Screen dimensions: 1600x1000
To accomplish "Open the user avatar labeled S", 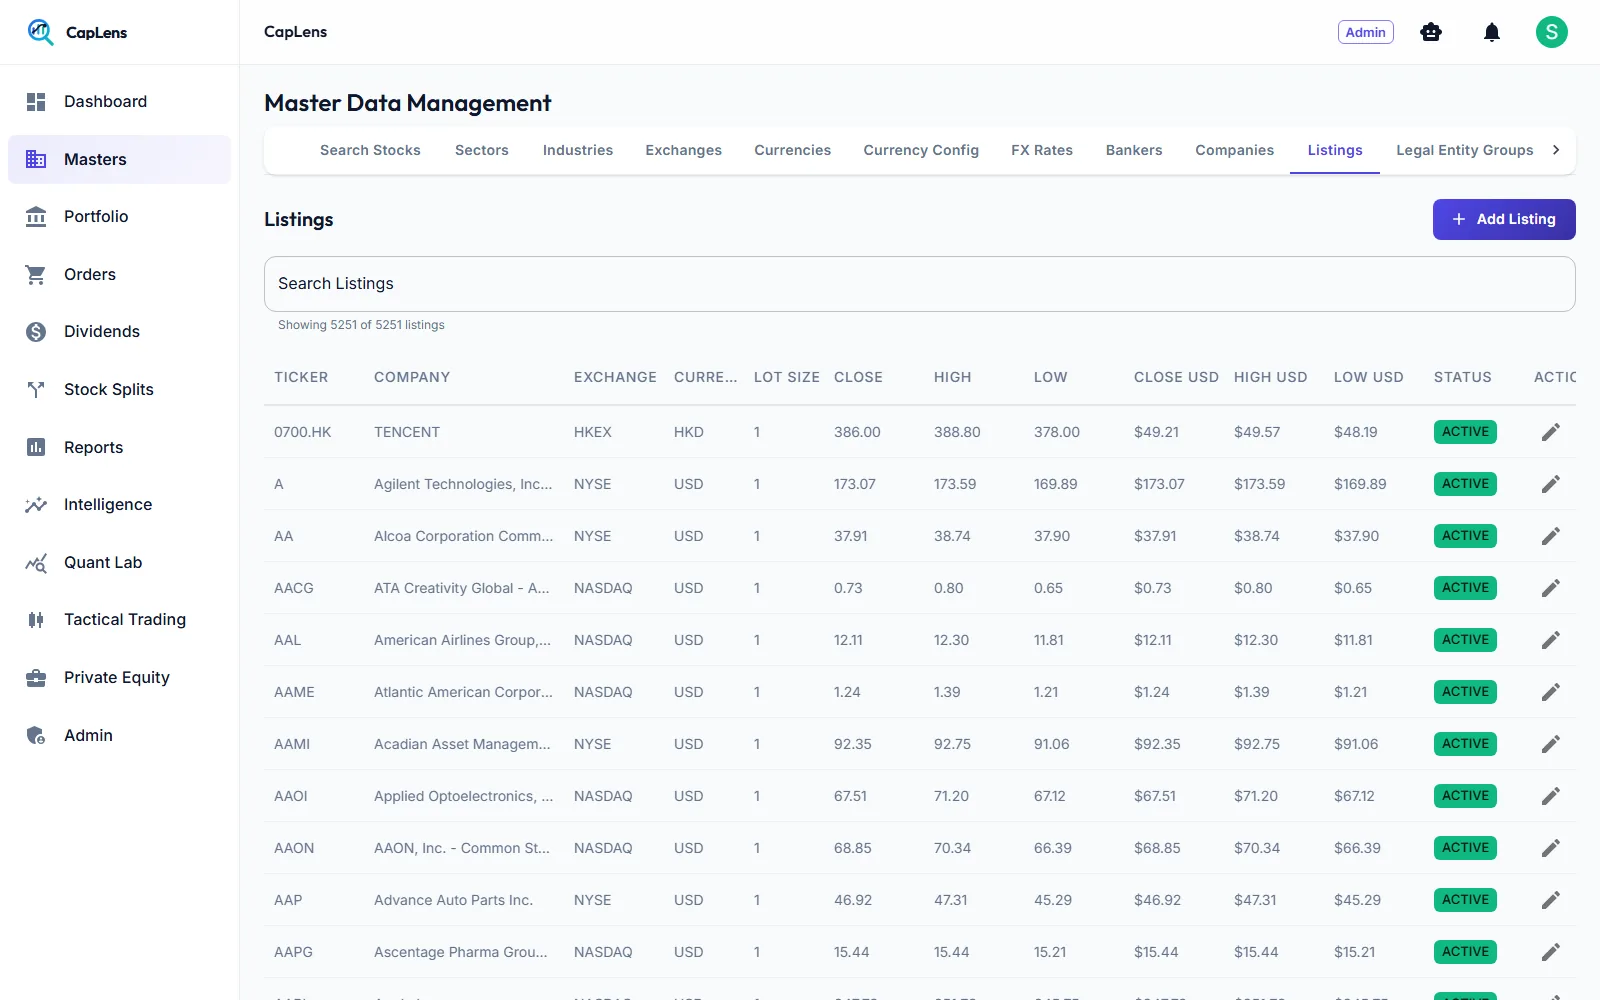I will click(x=1552, y=32).
